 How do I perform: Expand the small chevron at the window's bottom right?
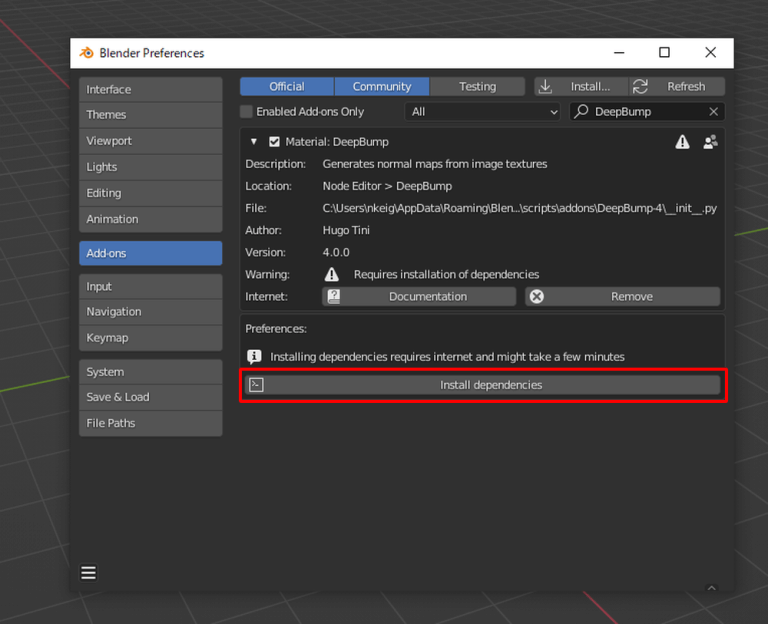[x=711, y=588]
